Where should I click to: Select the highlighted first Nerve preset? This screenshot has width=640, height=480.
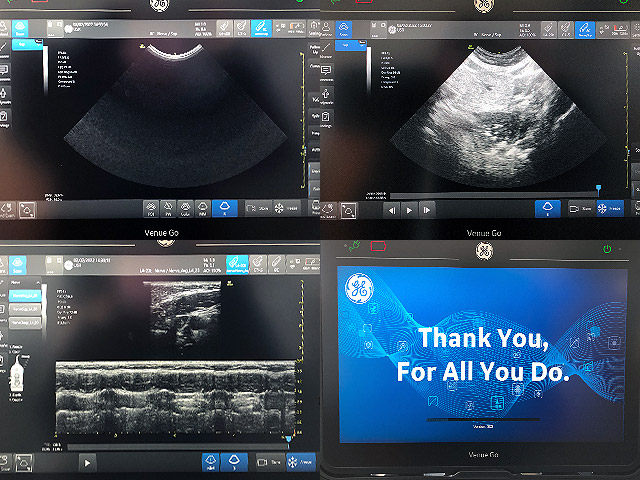point(25,296)
